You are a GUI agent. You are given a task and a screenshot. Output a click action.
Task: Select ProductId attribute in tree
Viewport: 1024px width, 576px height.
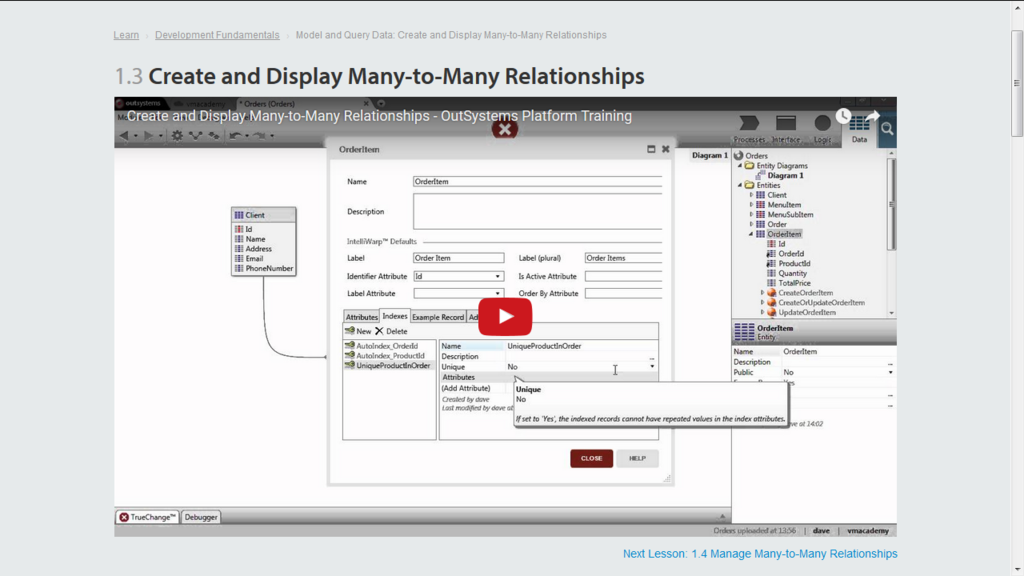(794, 263)
